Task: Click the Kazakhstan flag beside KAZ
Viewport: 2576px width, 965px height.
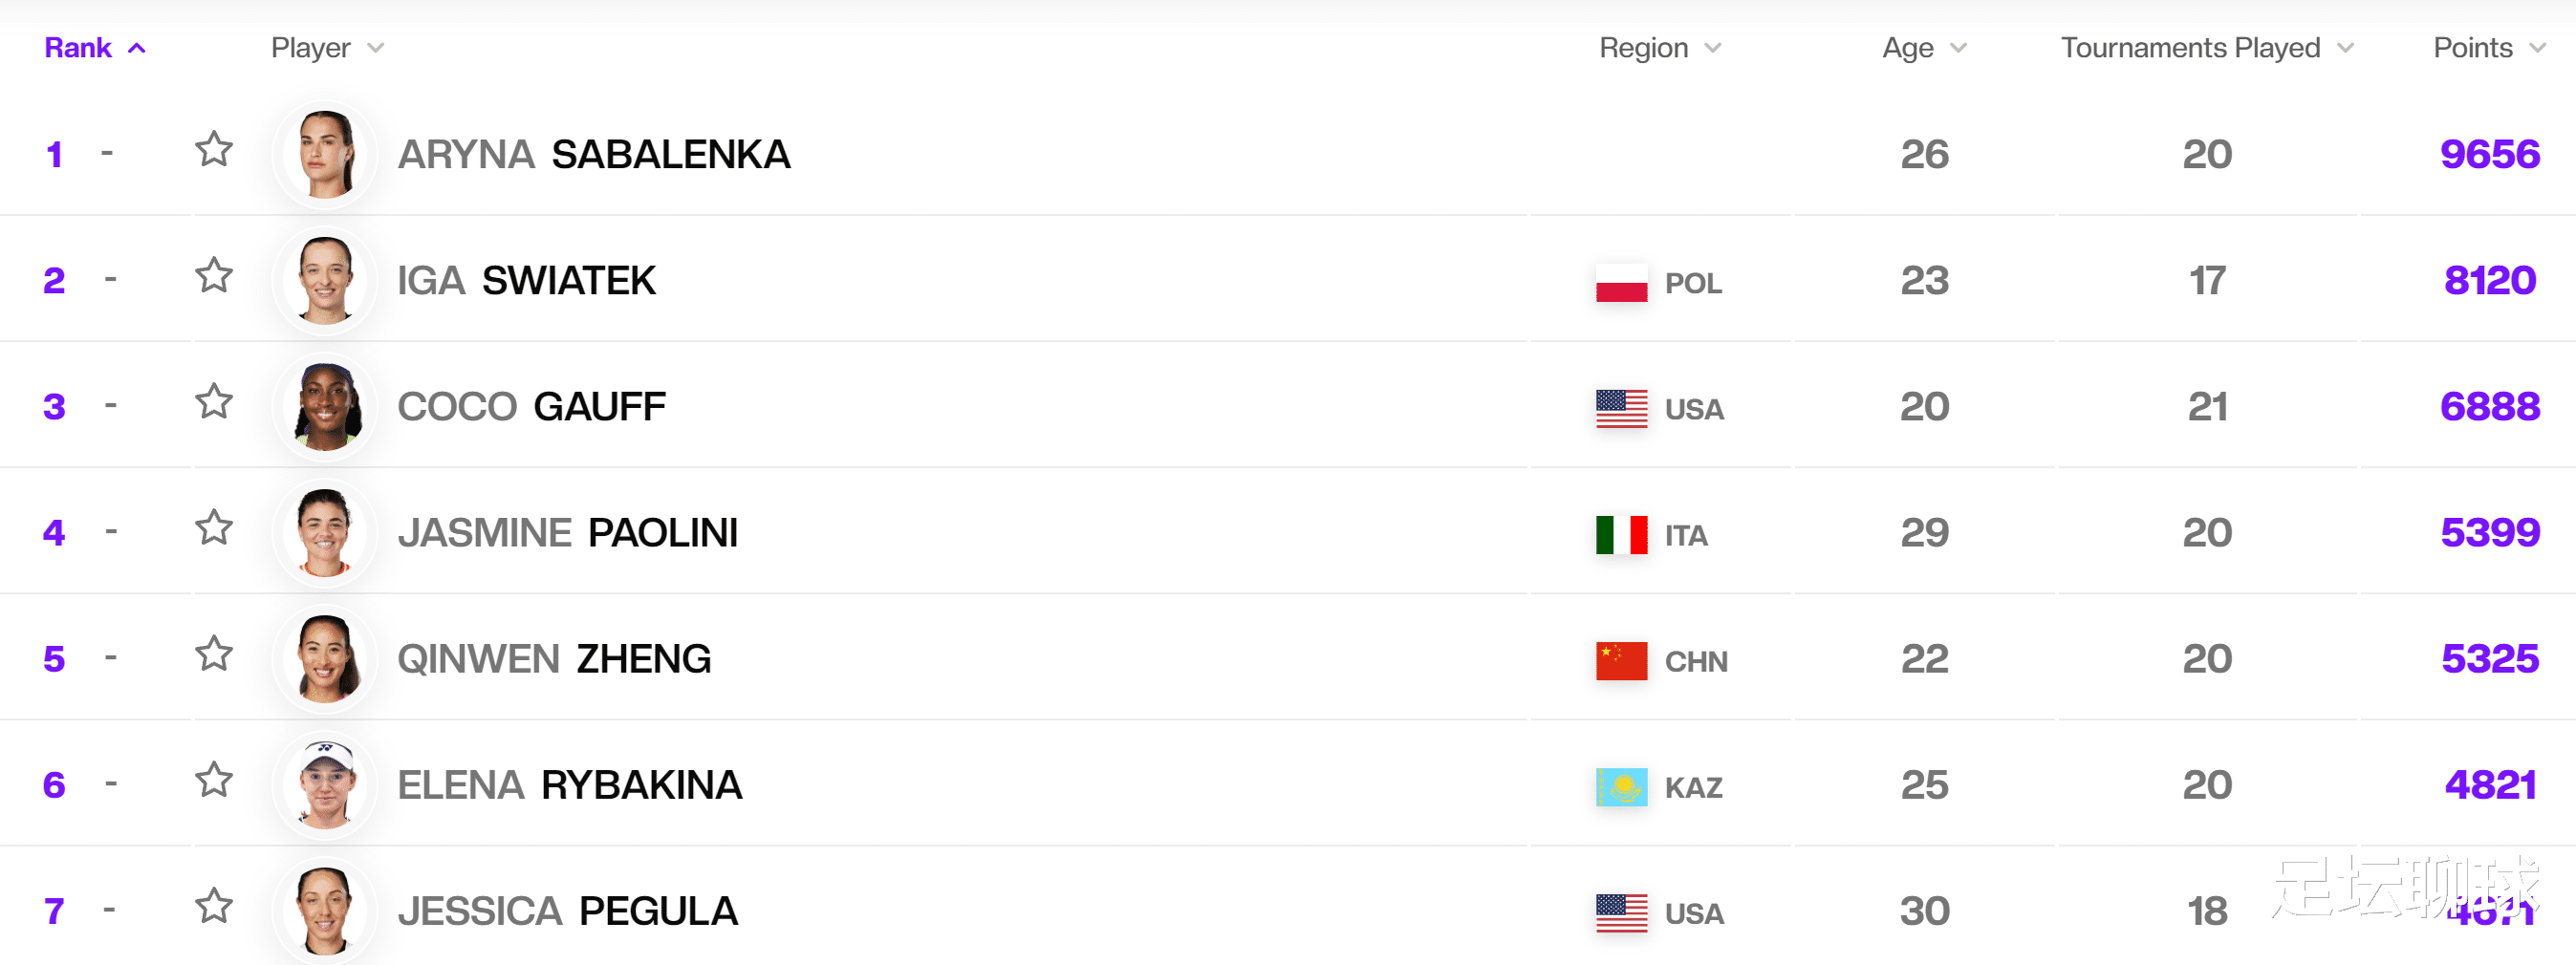Action: (x=1621, y=787)
